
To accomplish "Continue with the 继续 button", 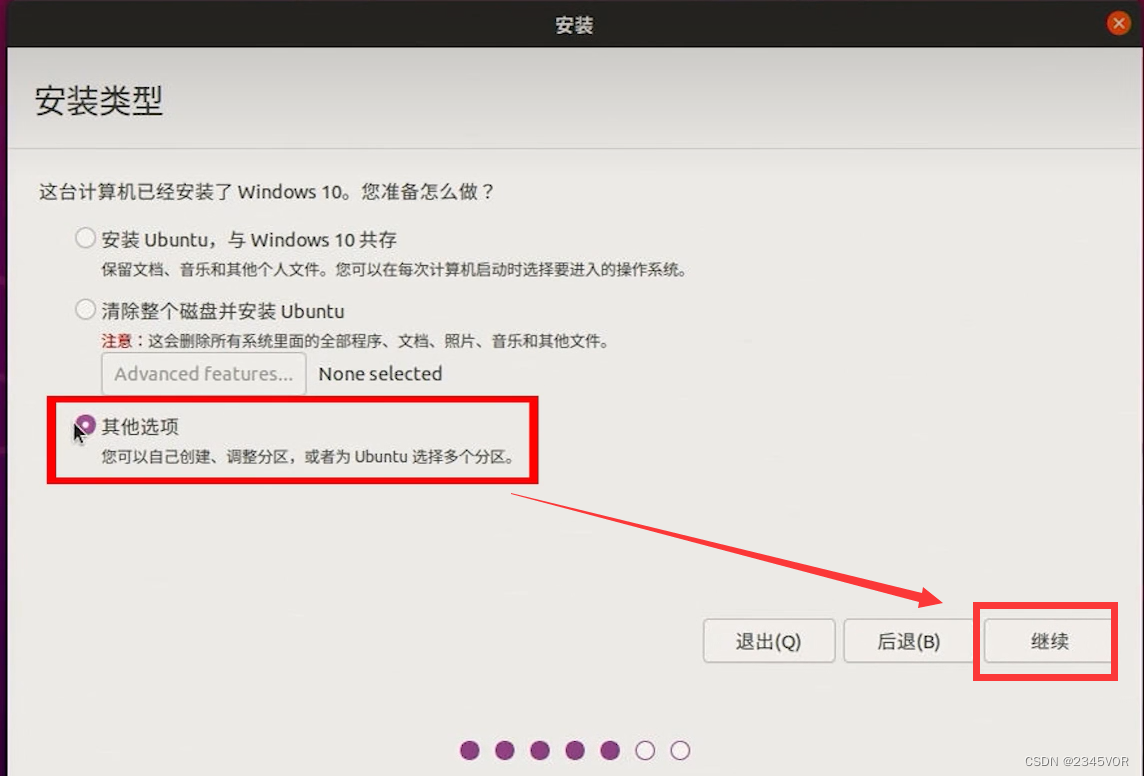I will click(x=1049, y=641).
